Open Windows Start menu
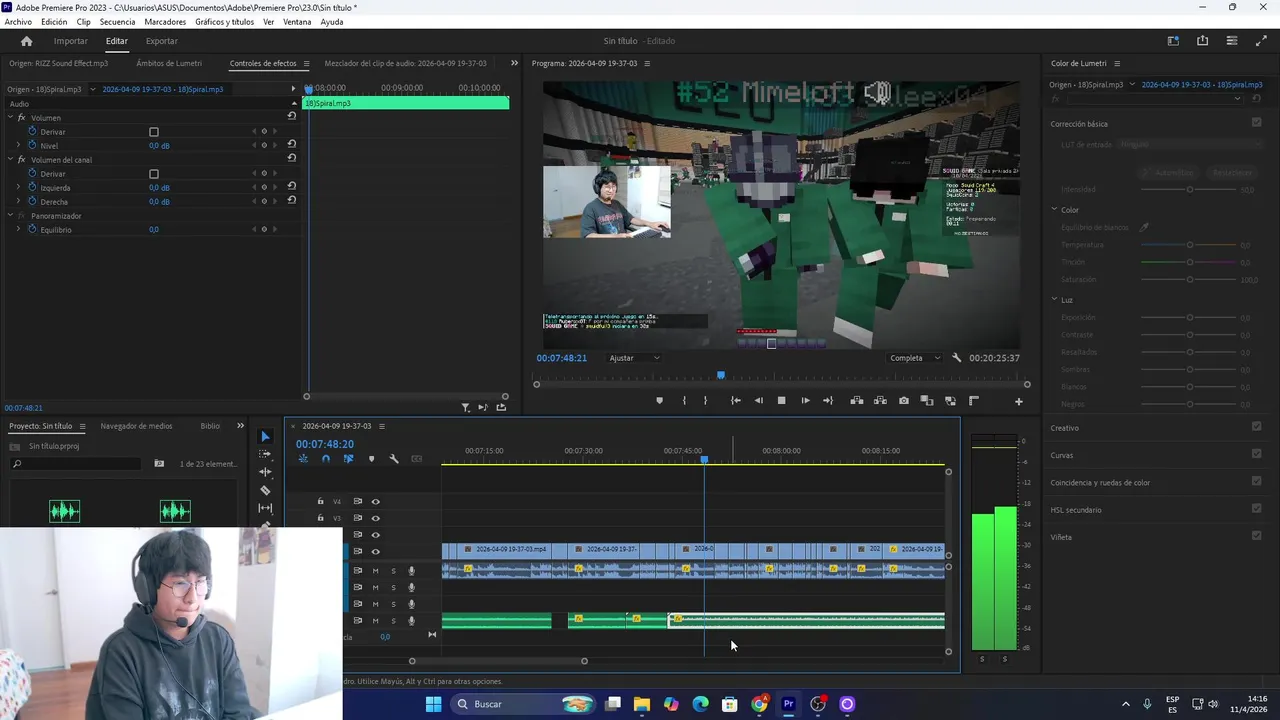This screenshot has height=720, width=1280. tap(433, 704)
